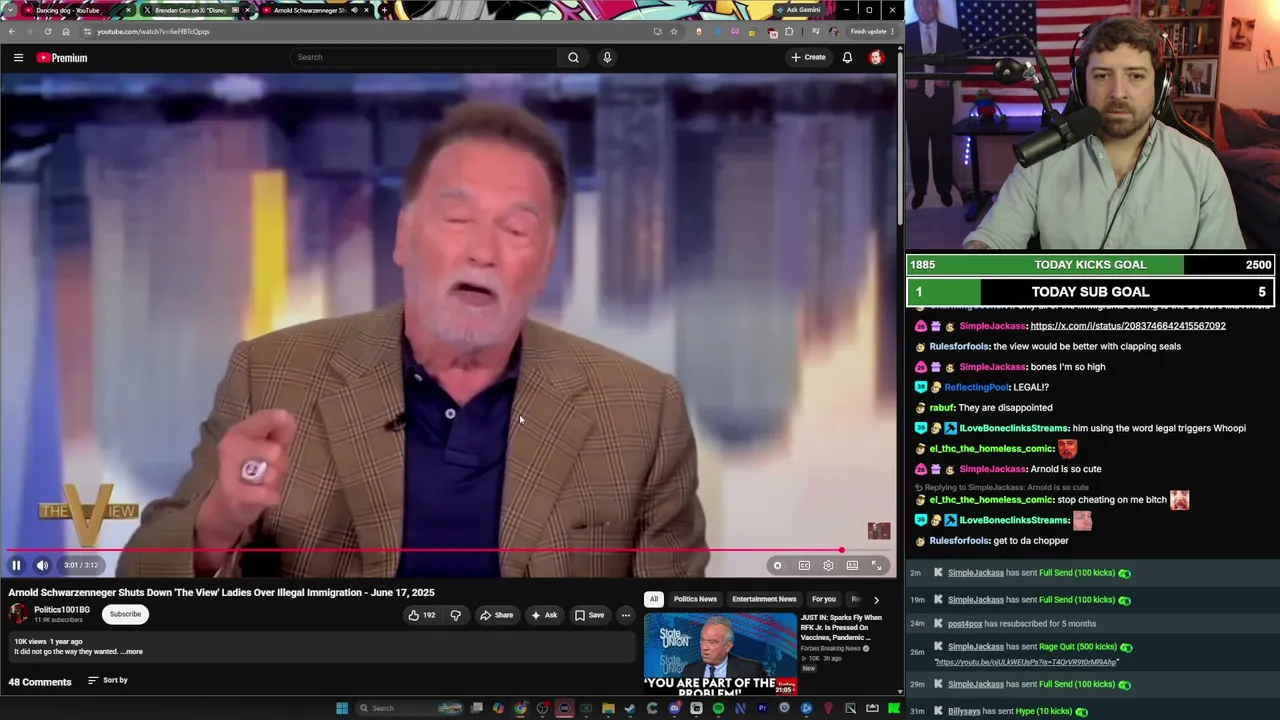Open File Explorer from the taskbar

(608, 708)
